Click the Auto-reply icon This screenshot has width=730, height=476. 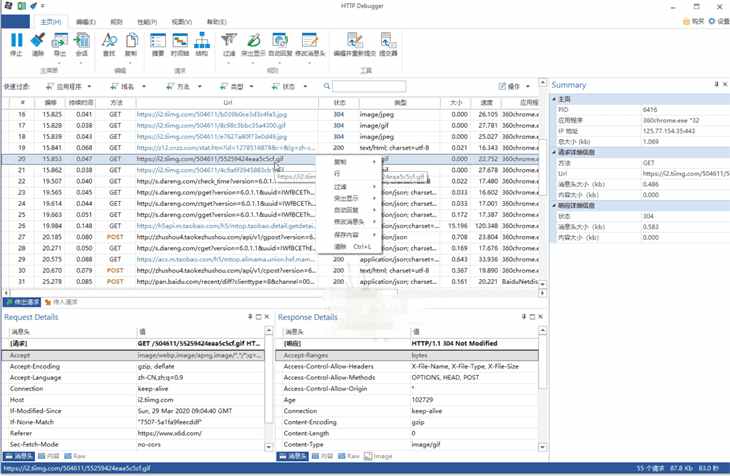coord(280,41)
